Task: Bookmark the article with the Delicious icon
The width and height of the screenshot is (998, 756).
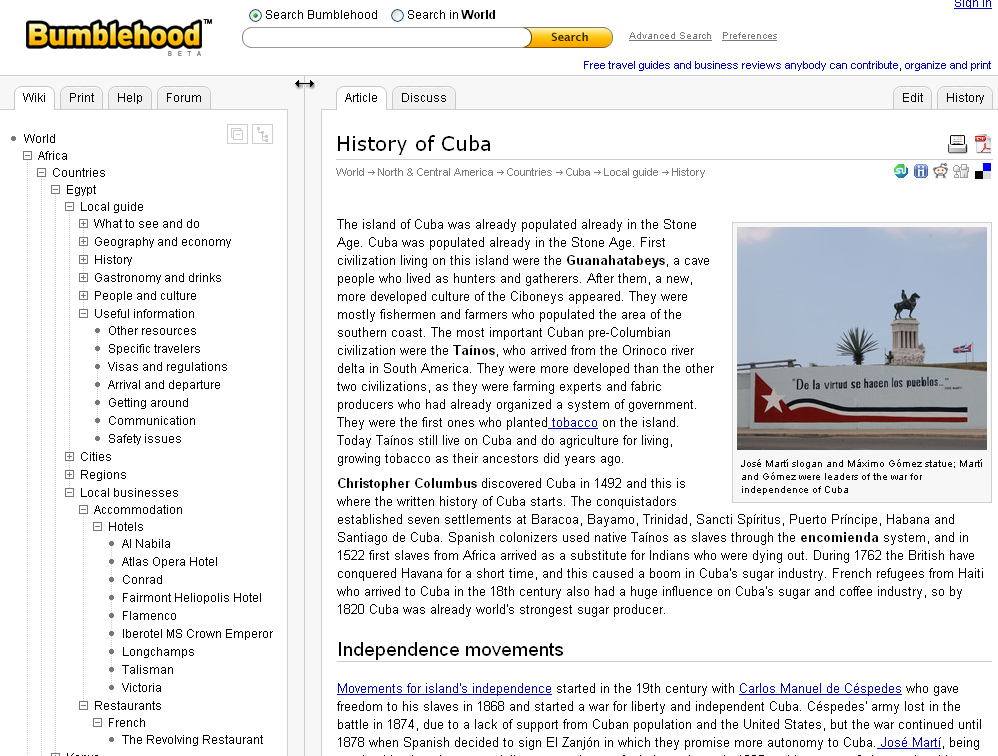Action: pyautogui.click(x=983, y=171)
